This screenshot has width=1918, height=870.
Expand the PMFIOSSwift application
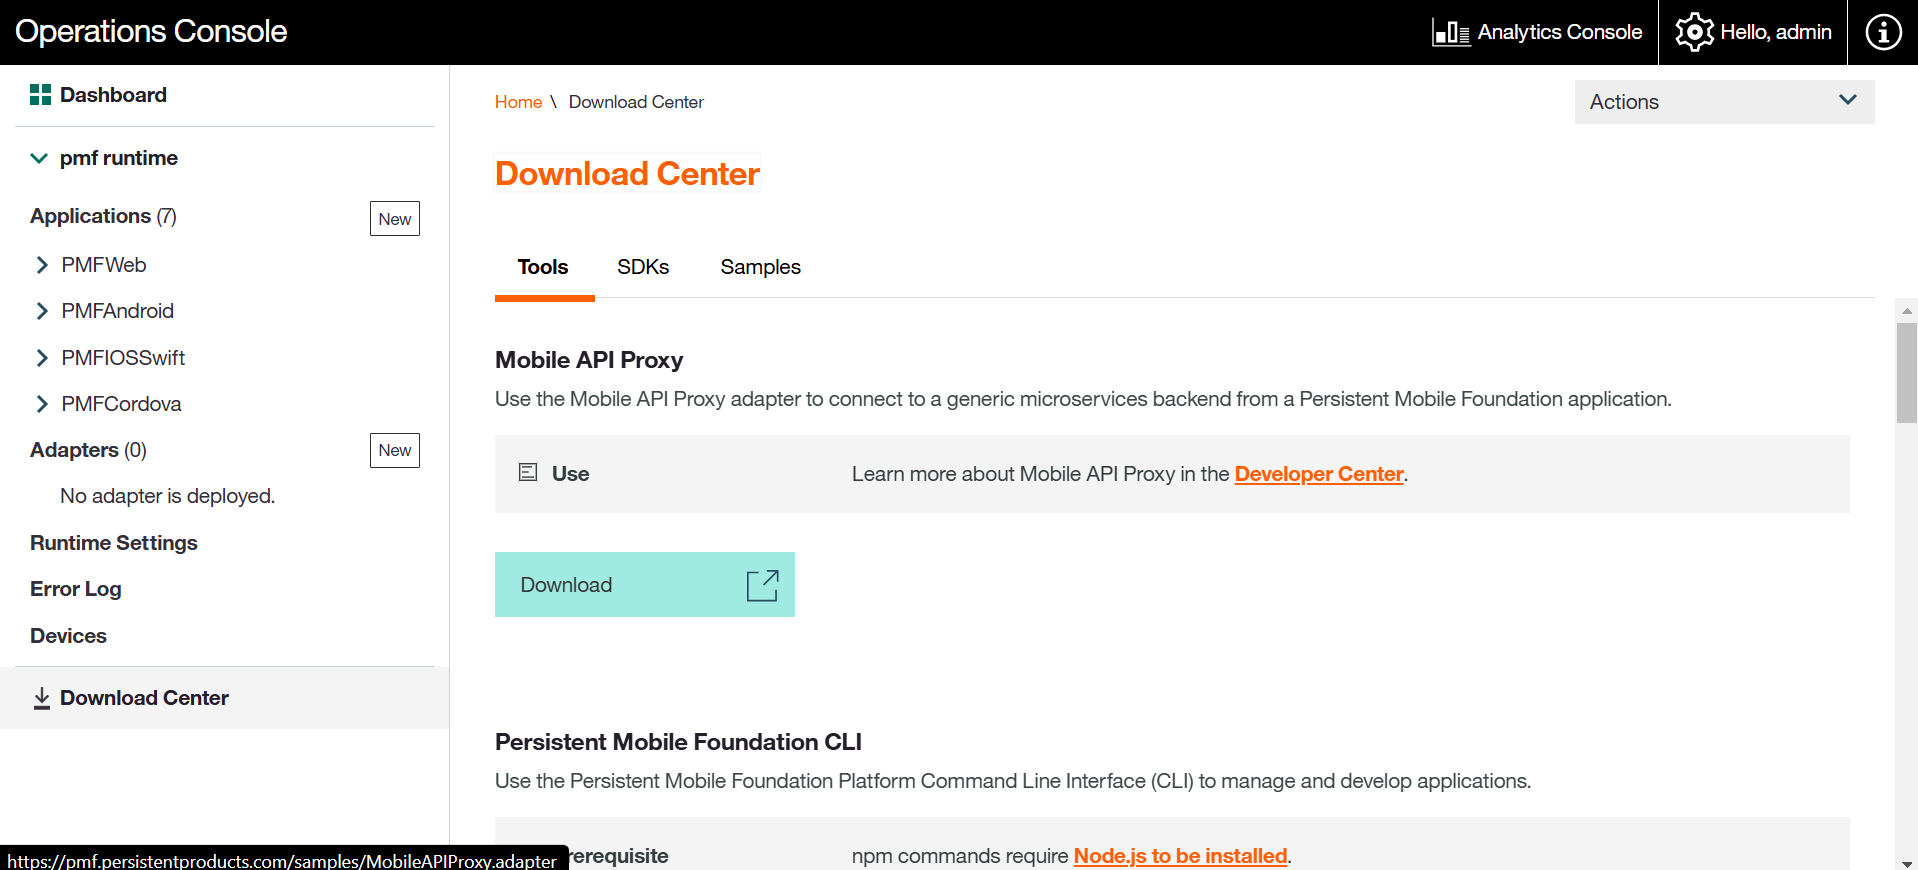pos(42,358)
